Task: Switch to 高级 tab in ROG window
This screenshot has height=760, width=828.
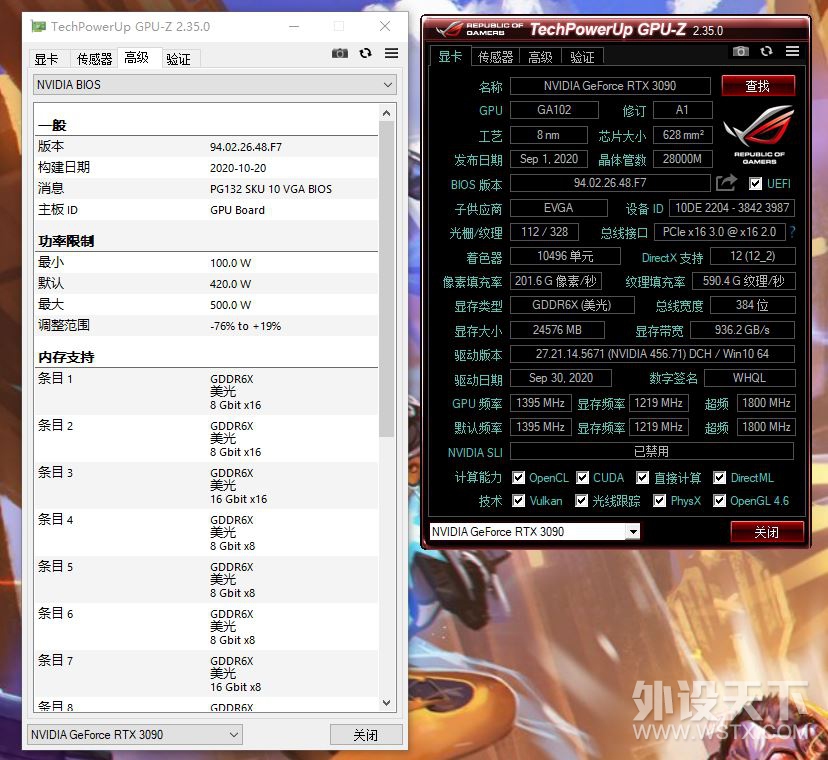Action: coord(540,57)
